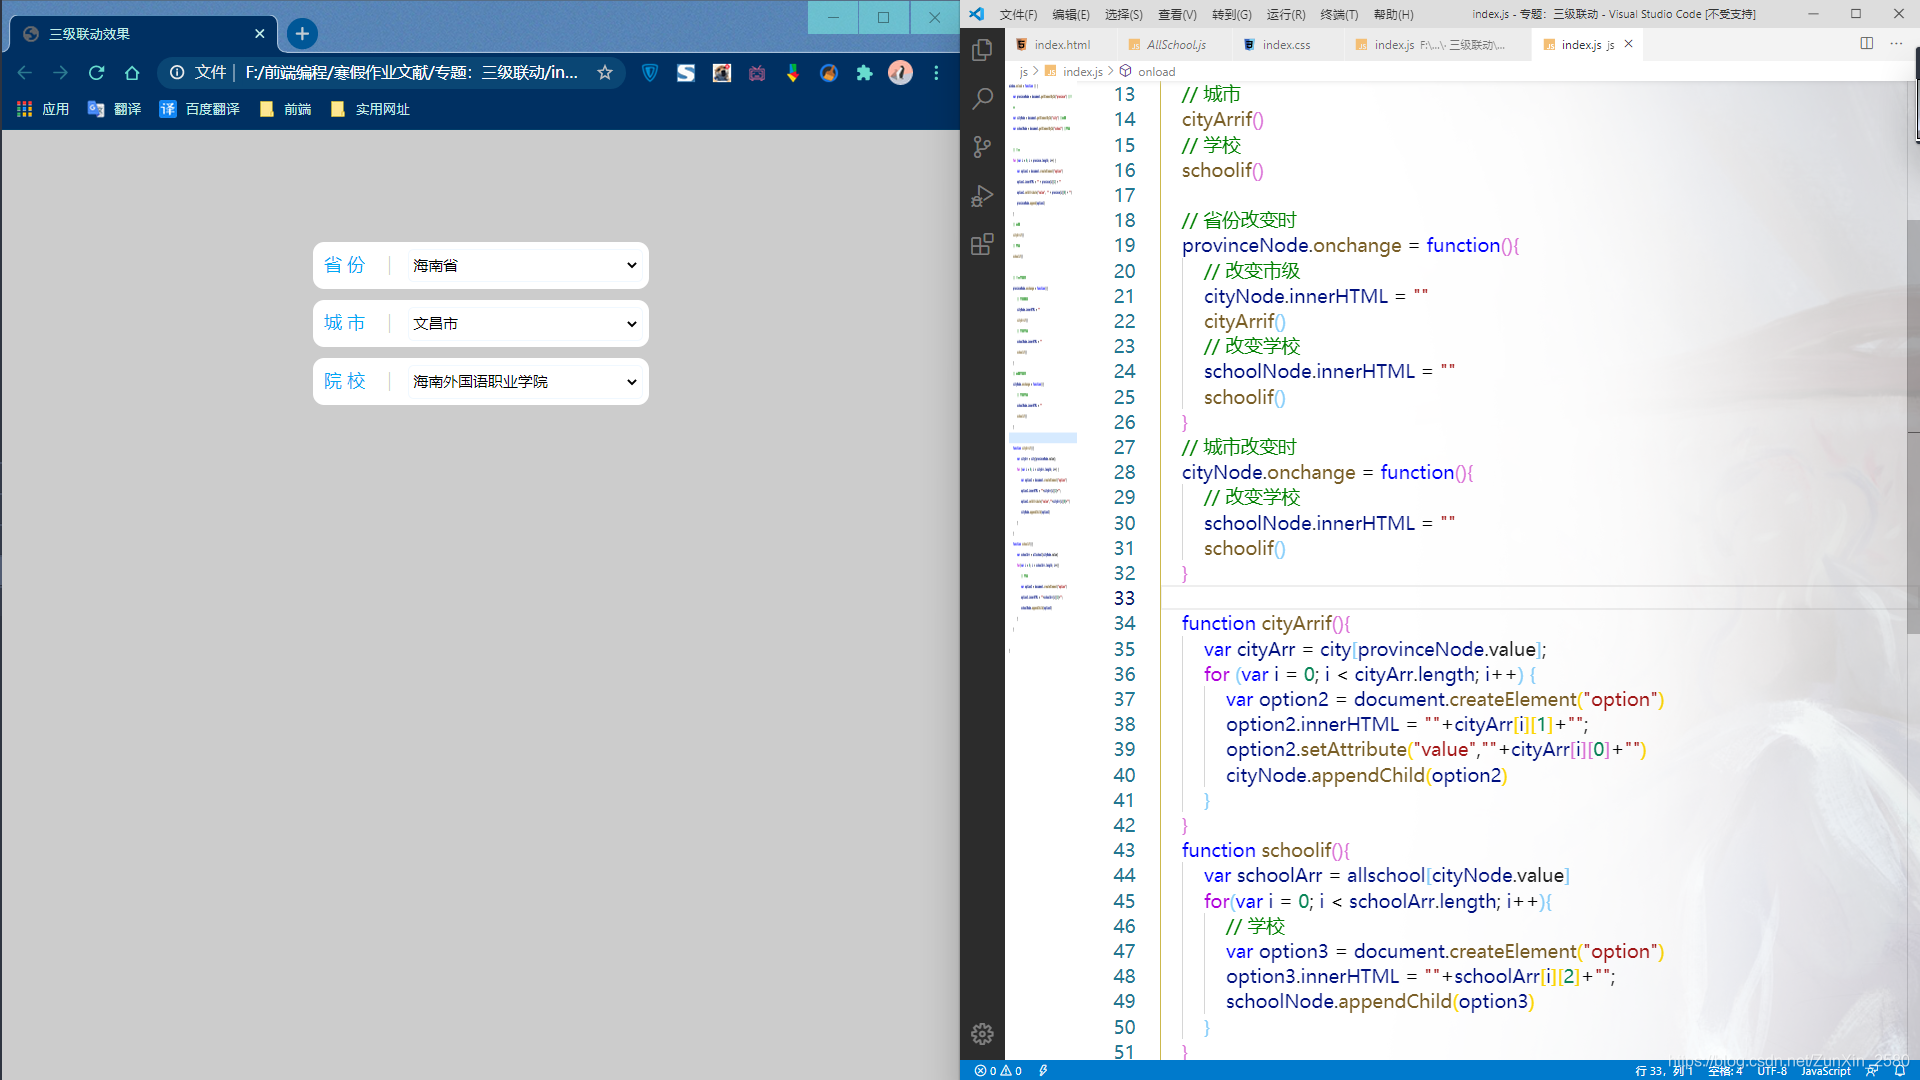
Task: Open the 终端(T) terminal menu
Action: pyautogui.click(x=1338, y=14)
